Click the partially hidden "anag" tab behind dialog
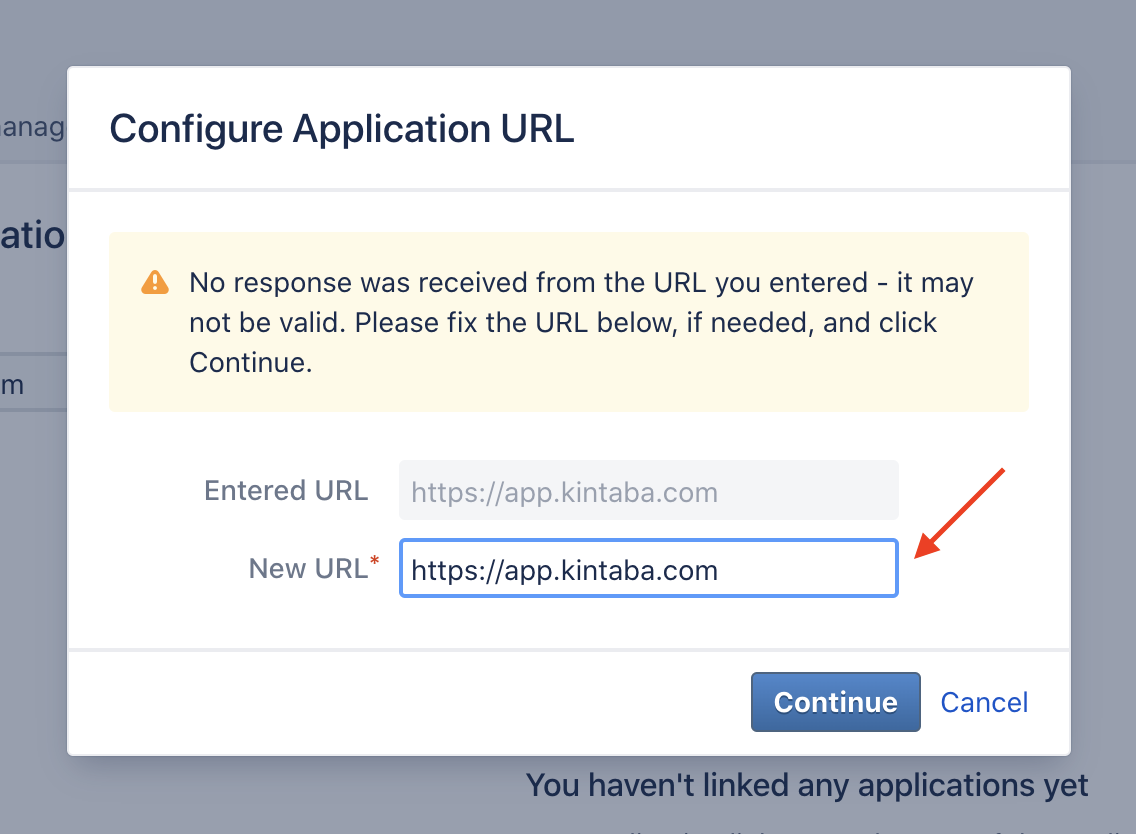 (33, 127)
